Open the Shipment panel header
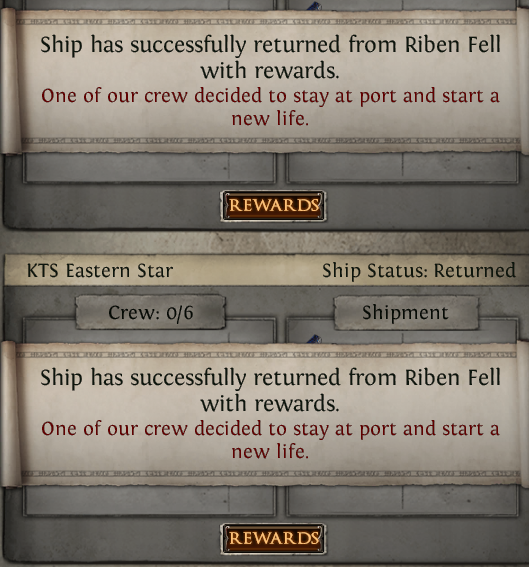Screen dimensions: 529x567 (406, 312)
